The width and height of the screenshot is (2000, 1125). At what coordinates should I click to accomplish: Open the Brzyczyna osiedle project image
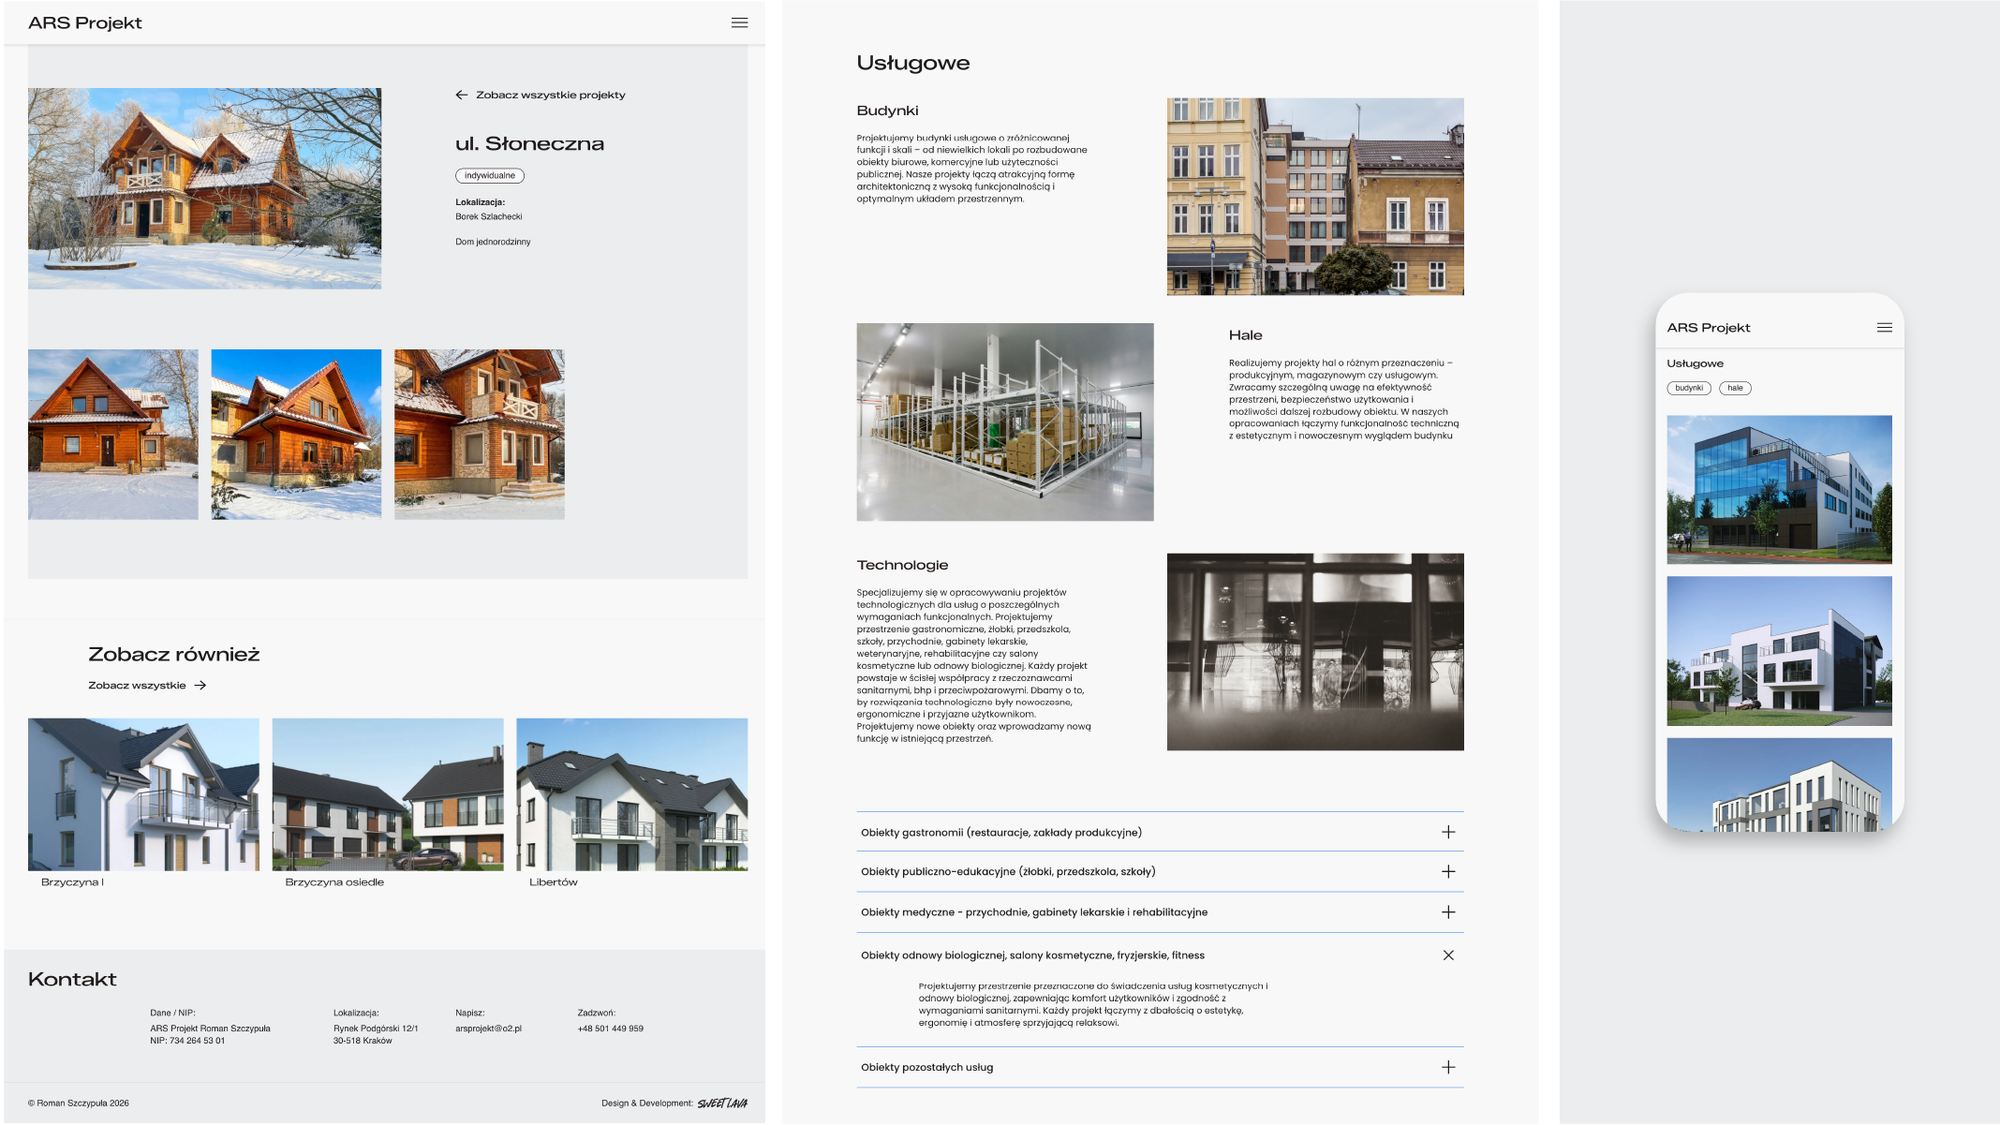pos(388,794)
